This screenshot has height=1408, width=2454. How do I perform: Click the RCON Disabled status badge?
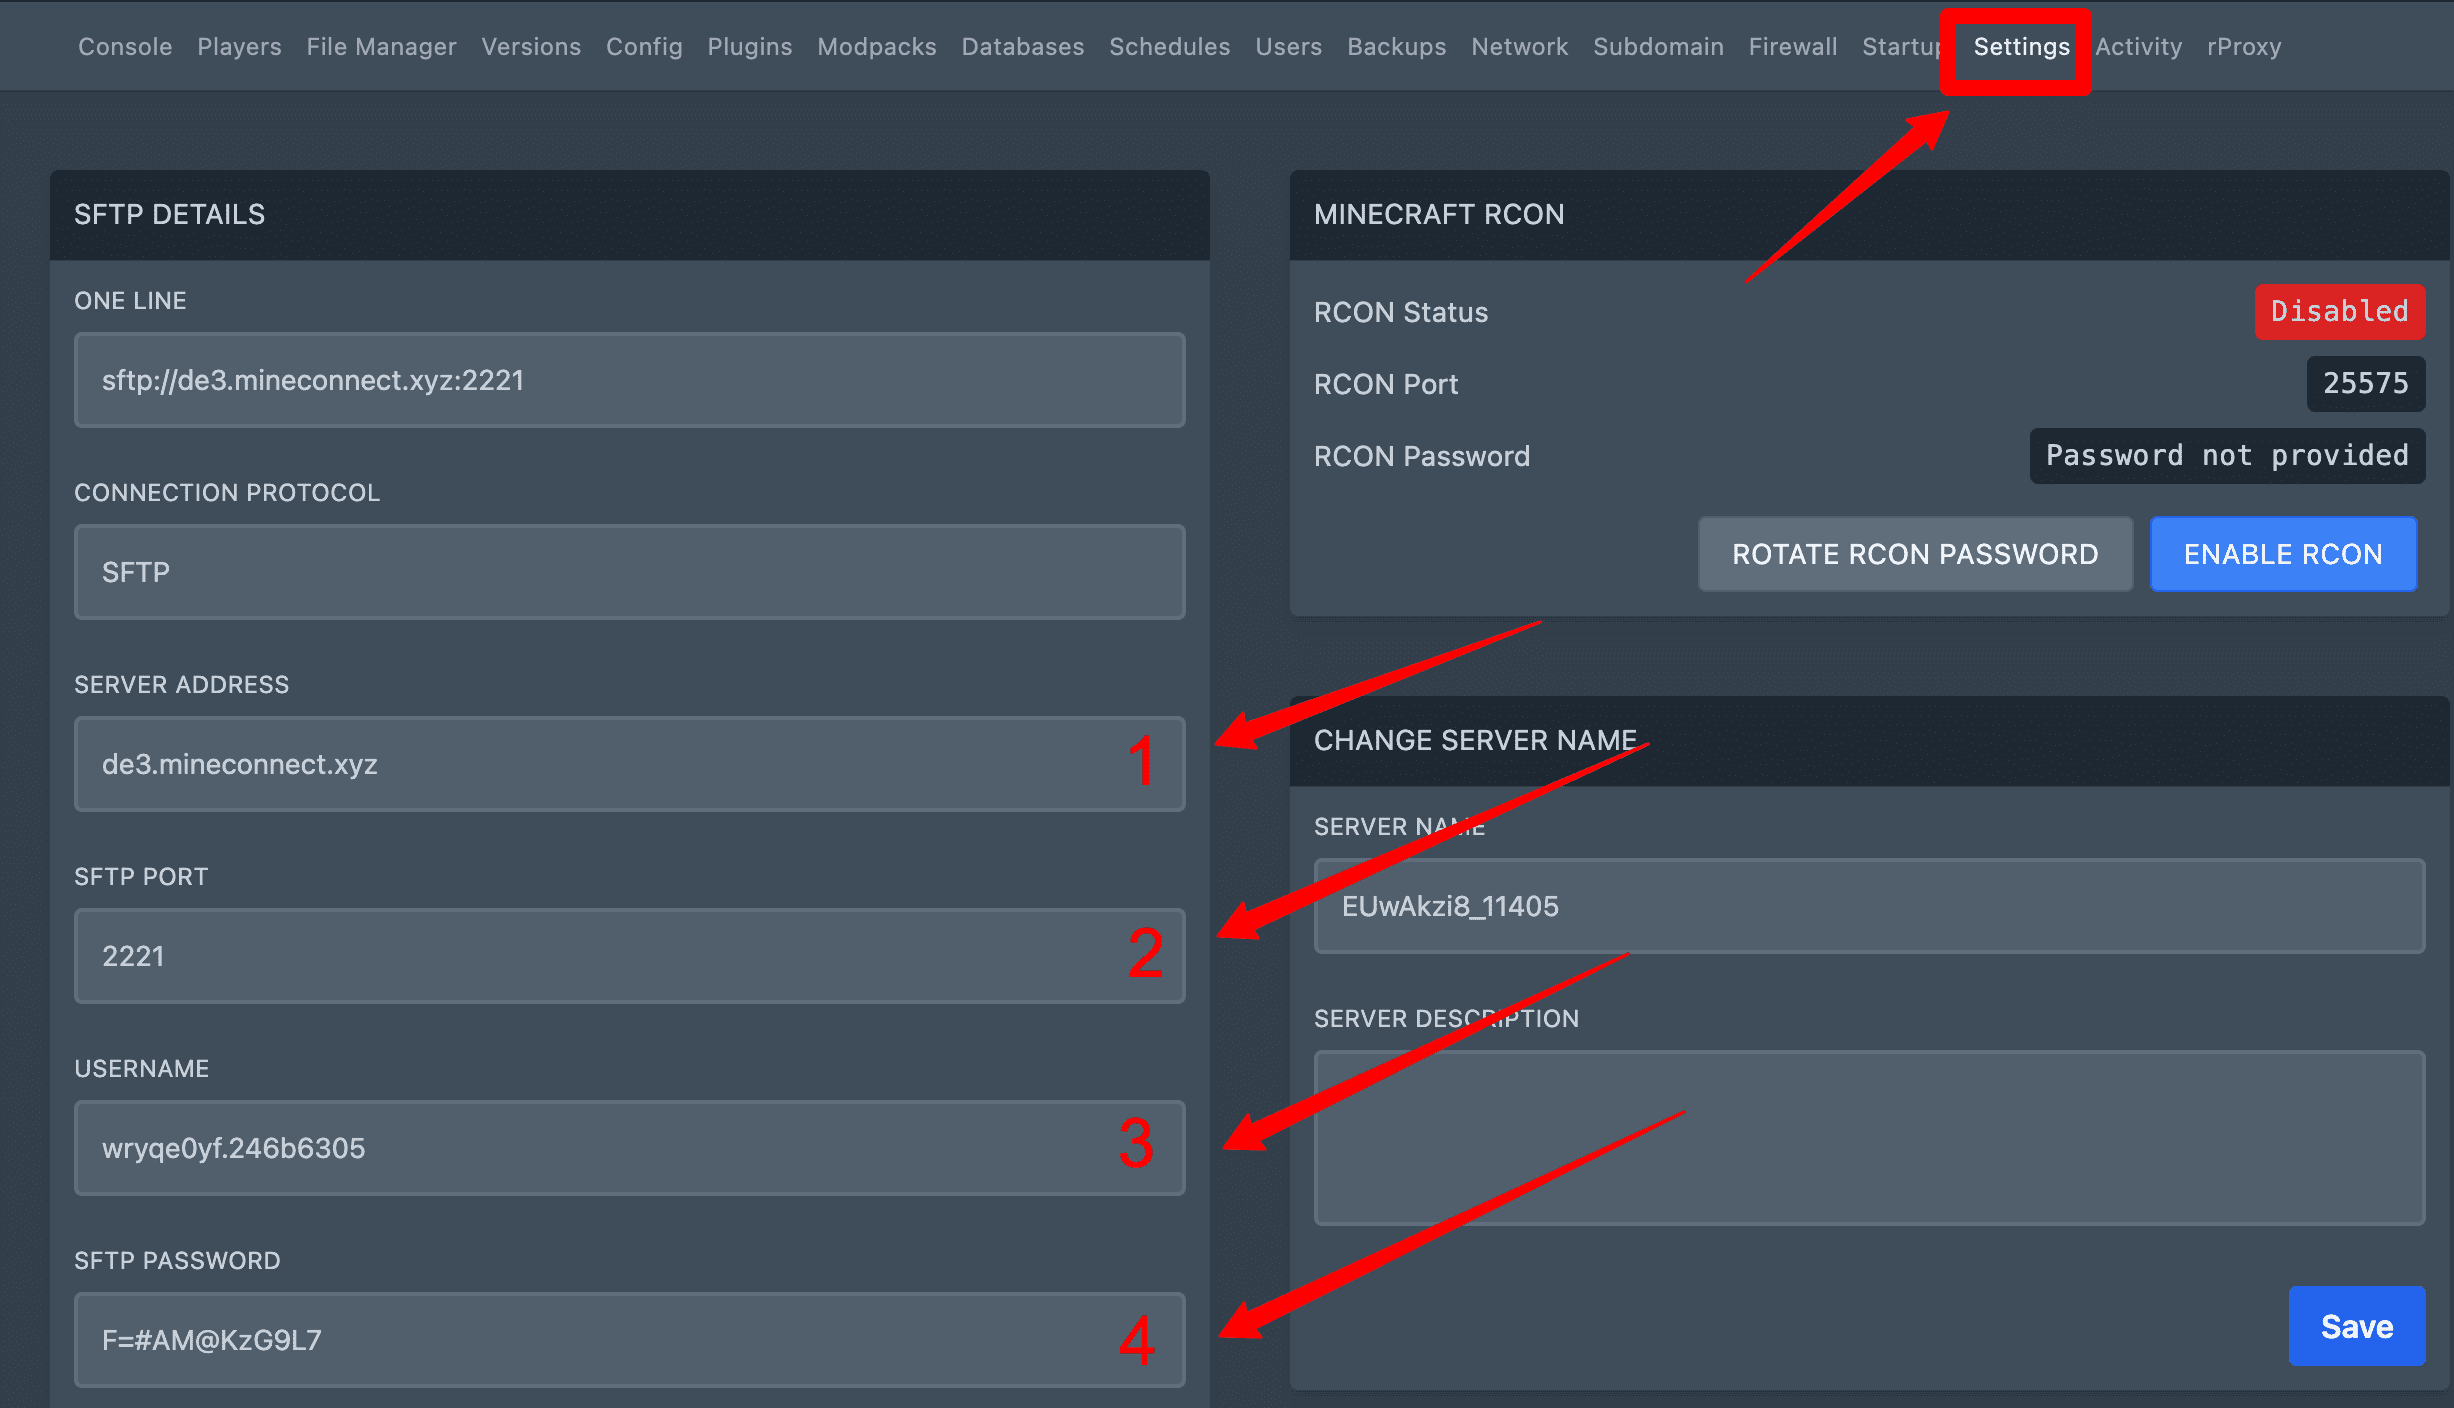click(2340, 311)
